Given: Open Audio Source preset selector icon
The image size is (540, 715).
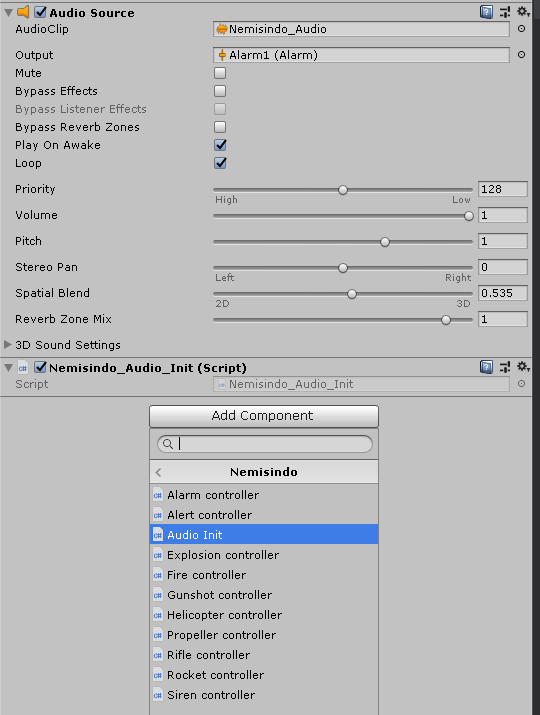Looking at the screenshot, I should click(504, 12).
